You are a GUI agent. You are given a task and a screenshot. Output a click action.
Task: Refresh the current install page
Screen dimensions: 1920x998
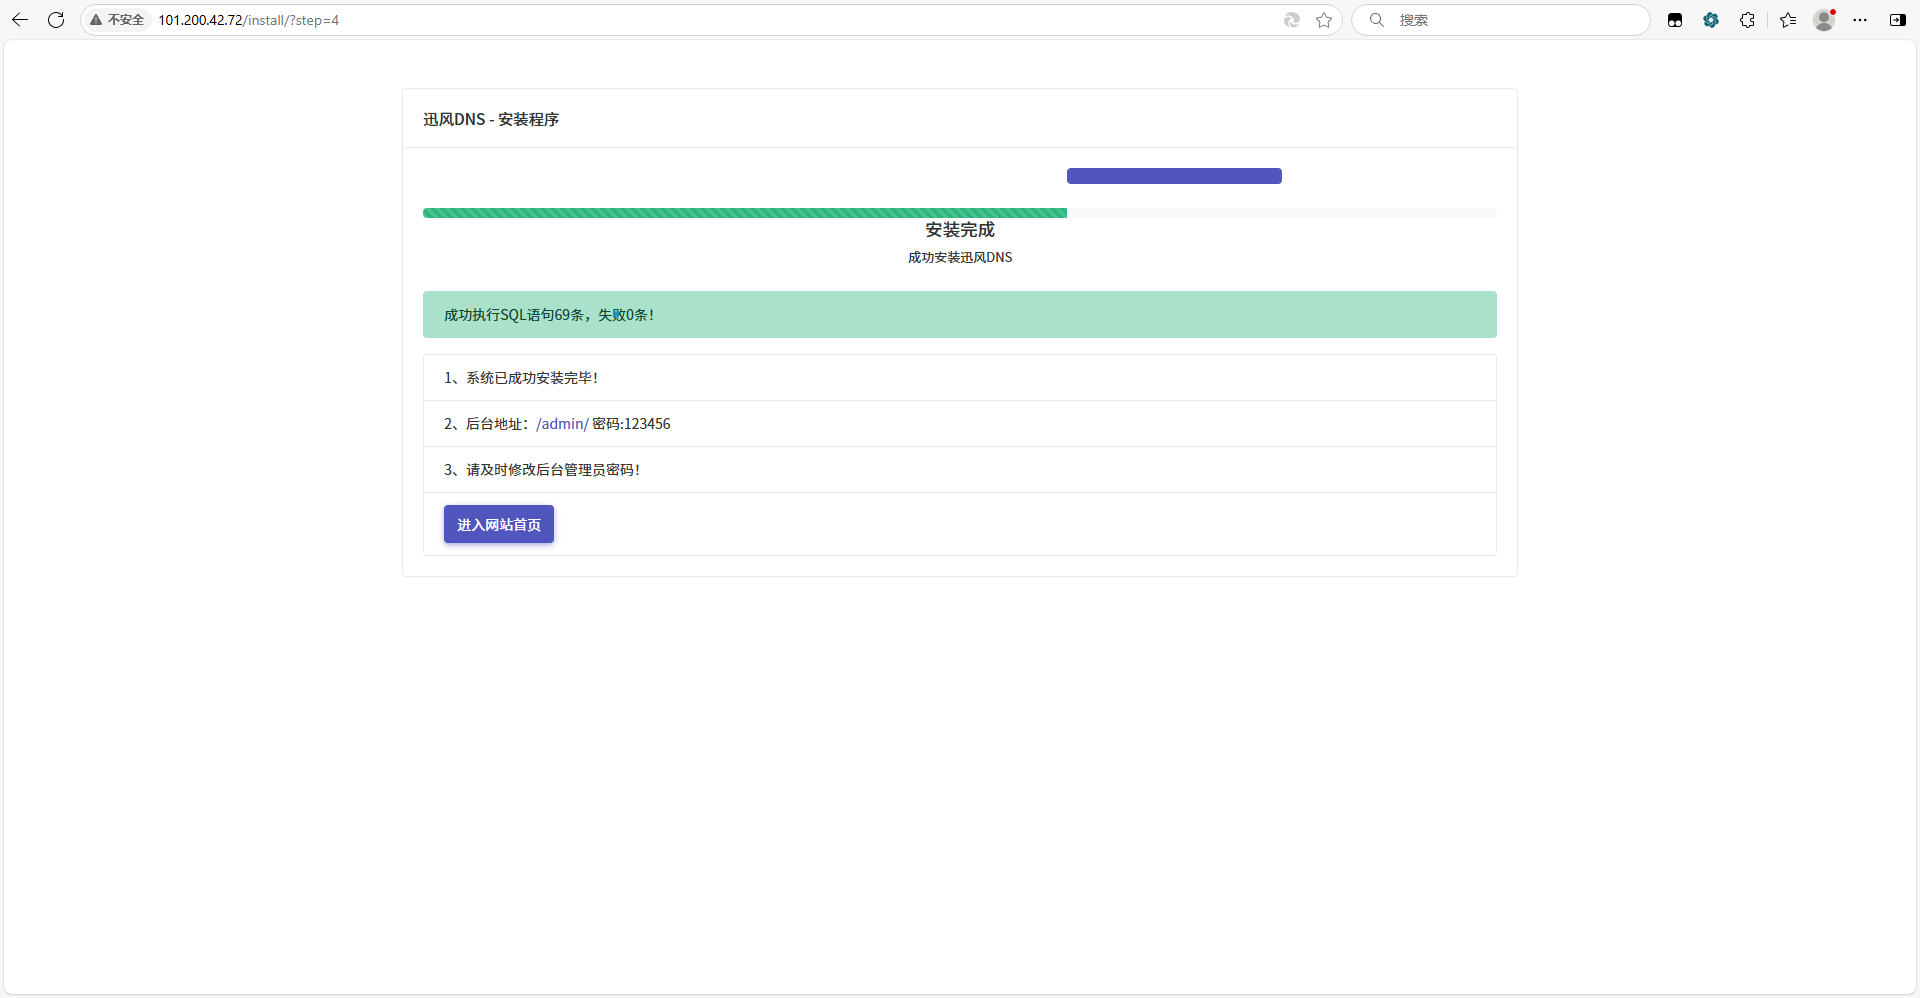pos(56,20)
